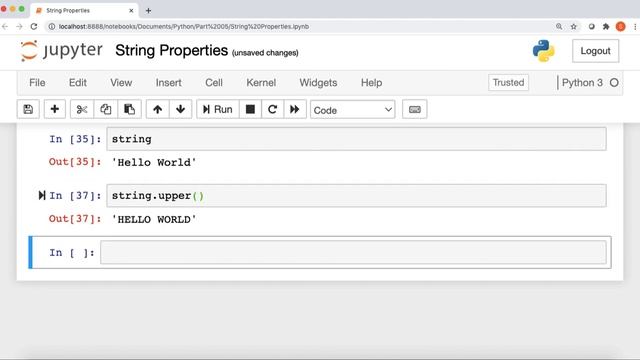Viewport: 640px width, 360px height.
Task: Click the Logout button
Action: click(x=596, y=51)
